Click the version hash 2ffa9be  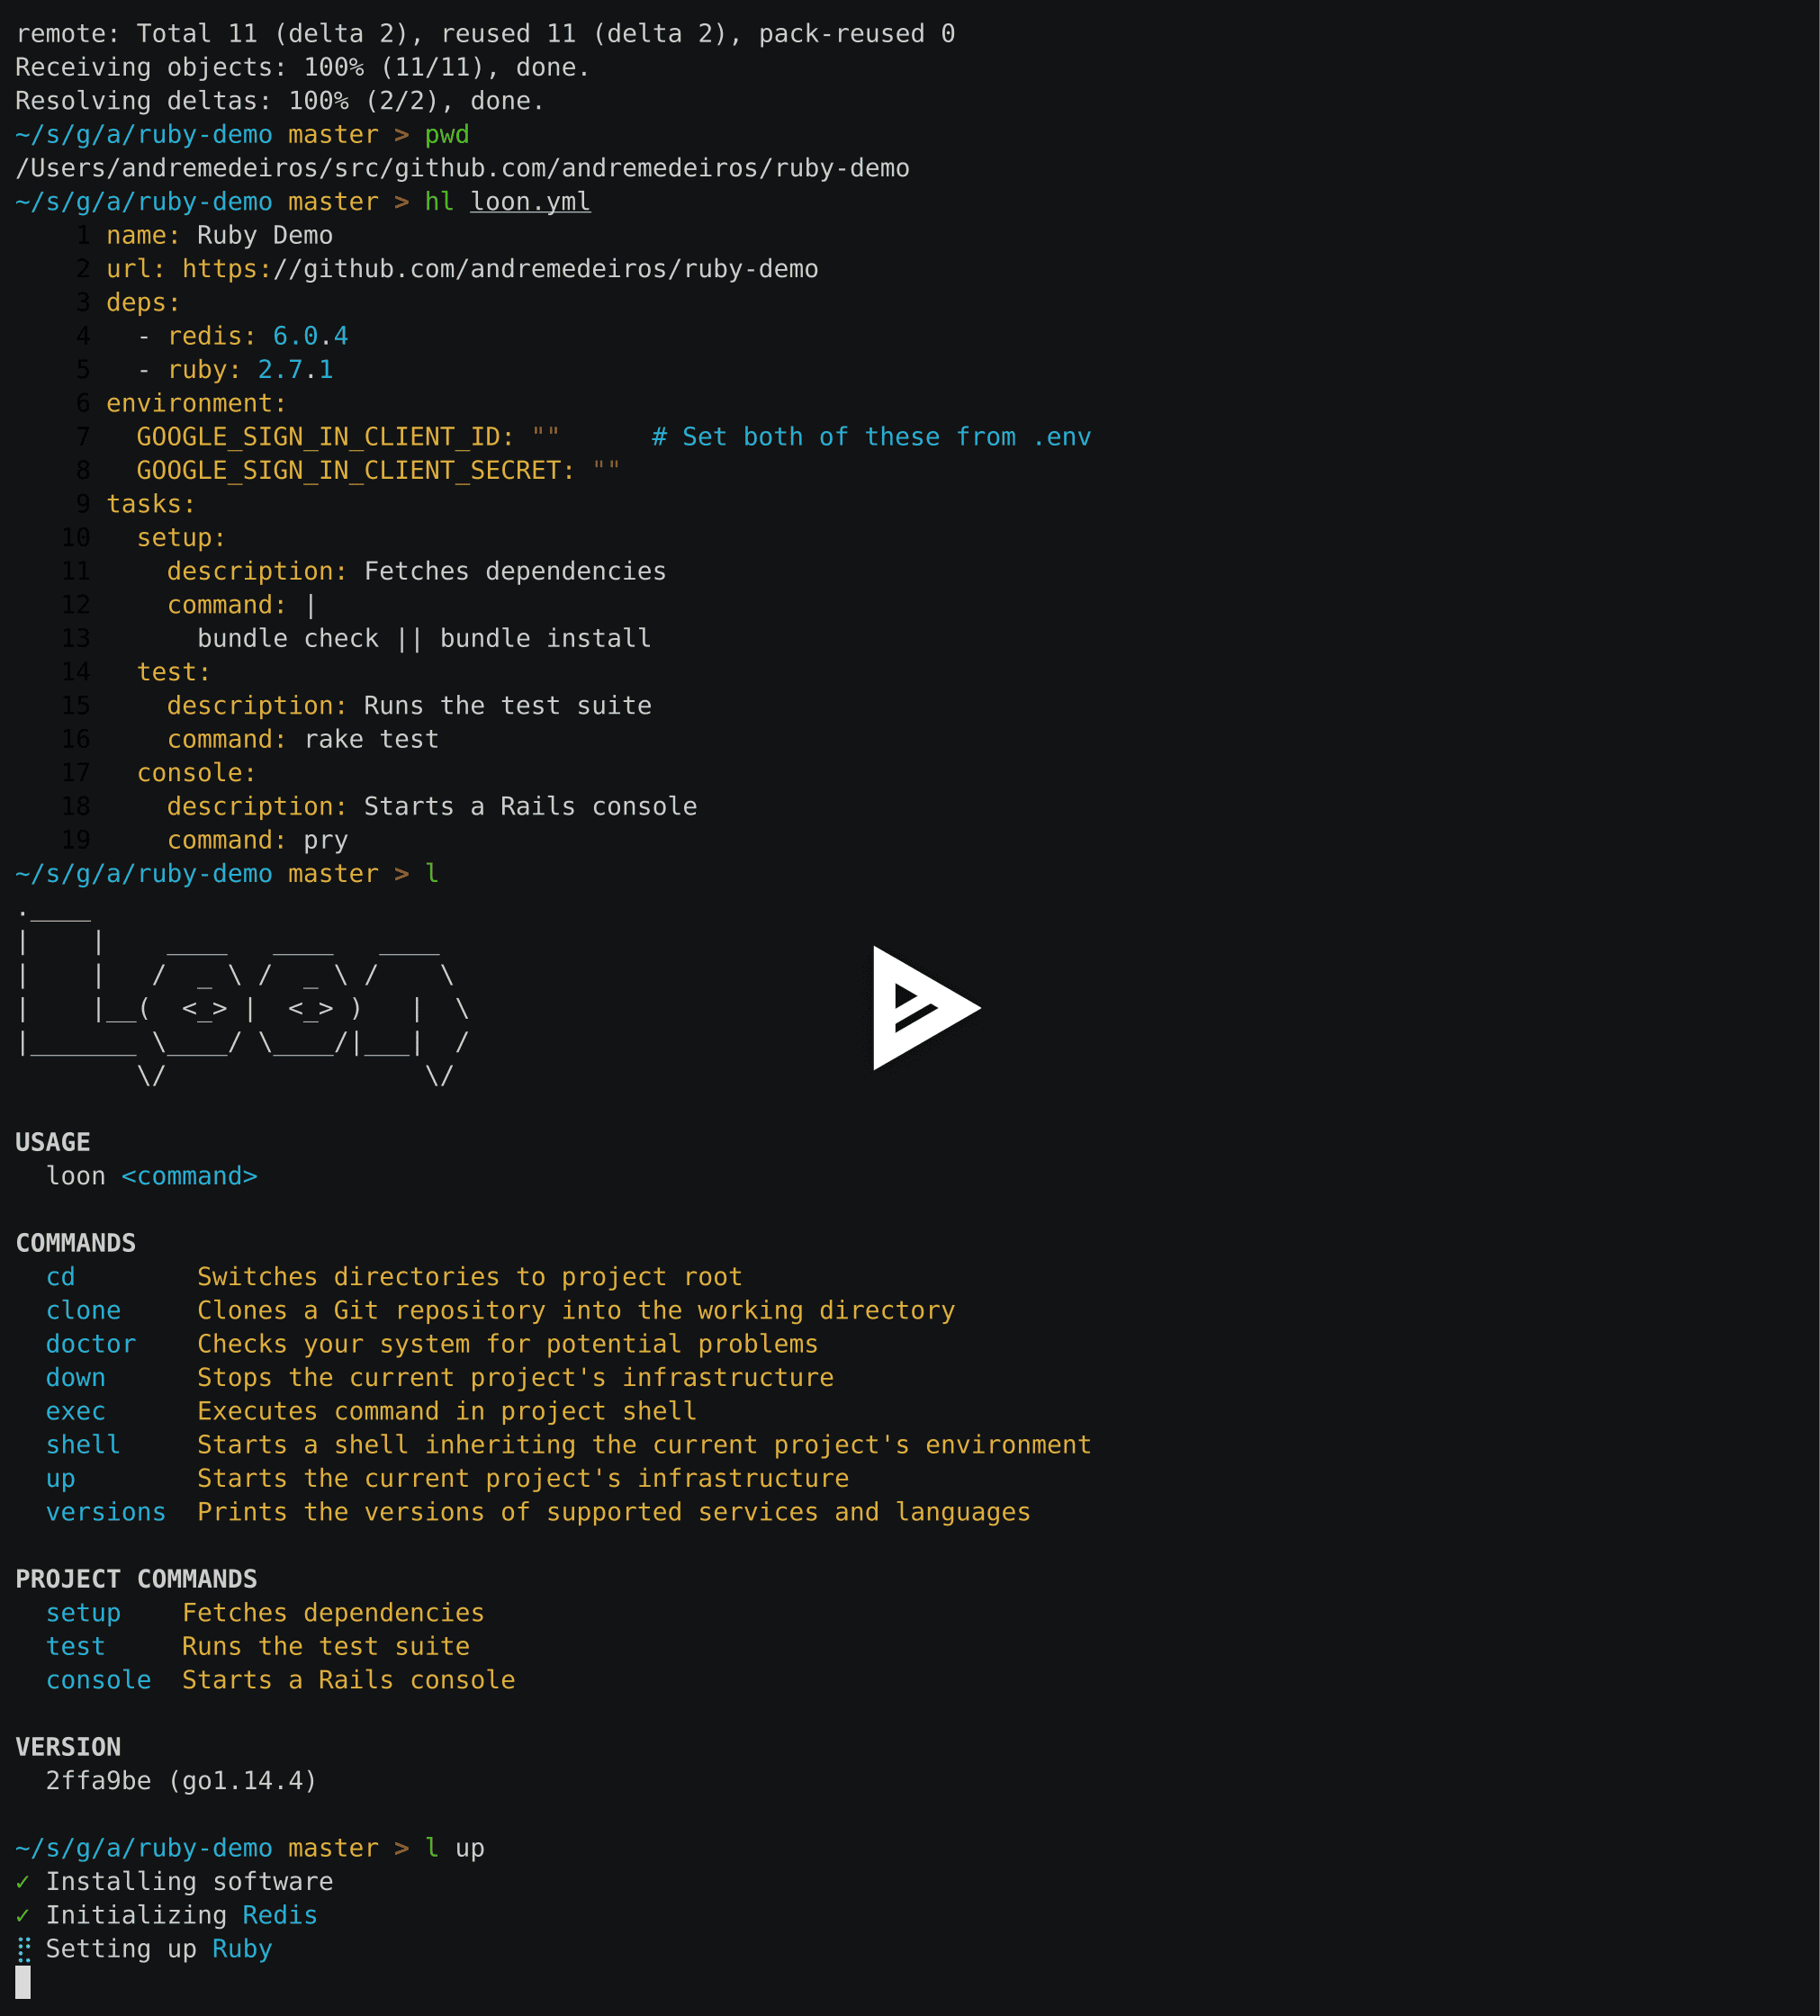[98, 1780]
